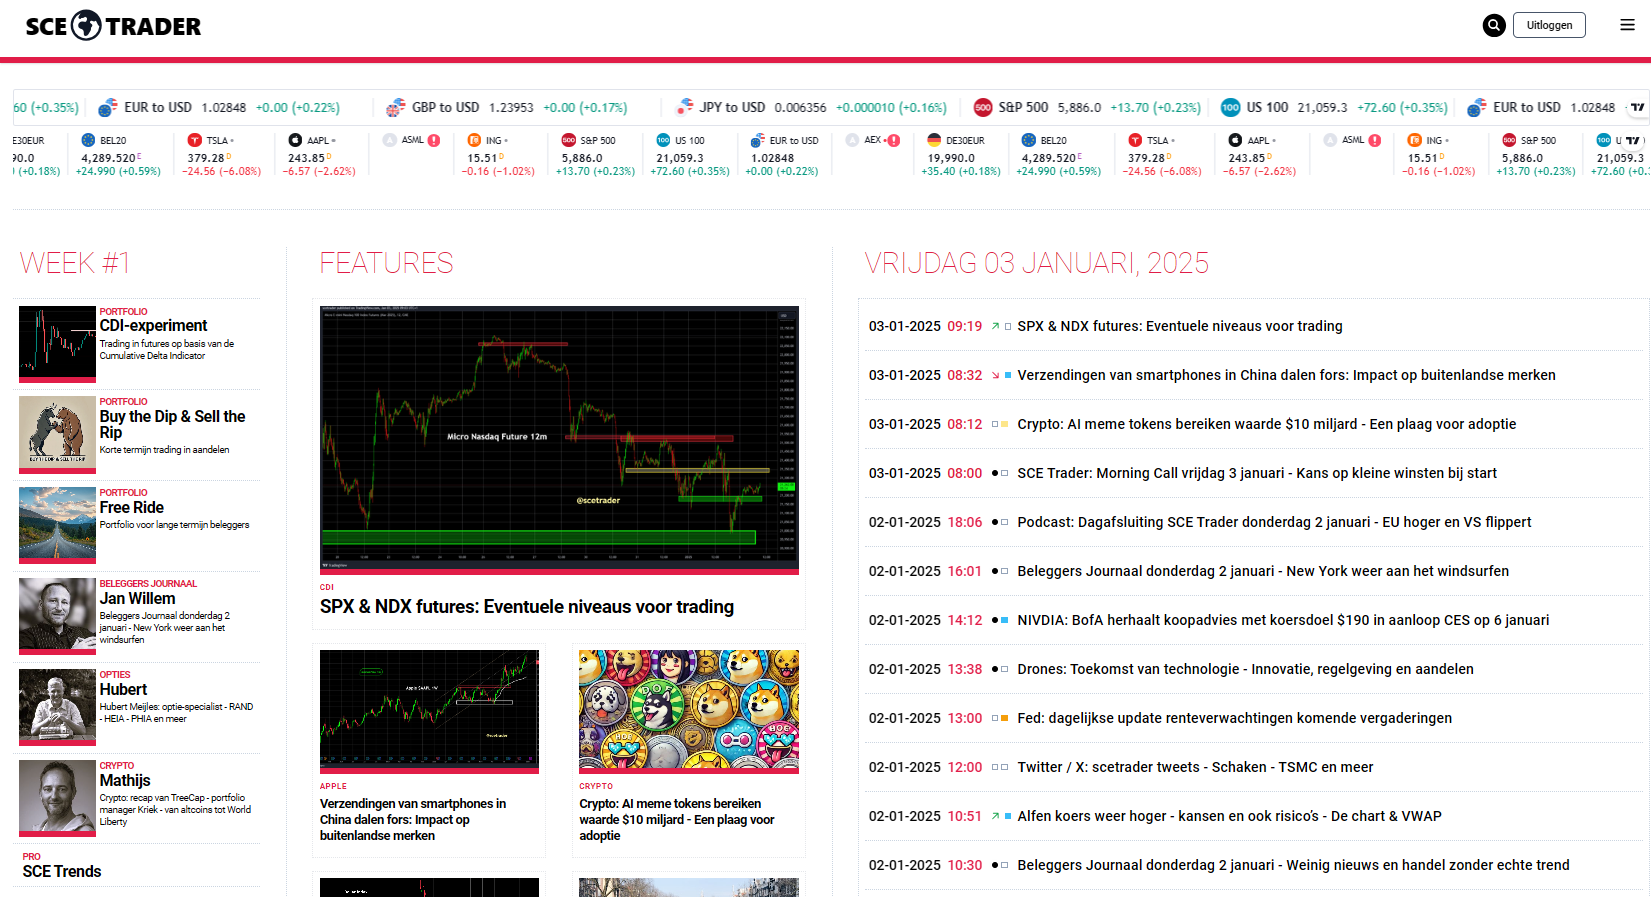Image resolution: width=1651 pixels, height=897 pixels.
Task: Click the FEATURES section heading
Action: coord(386,263)
